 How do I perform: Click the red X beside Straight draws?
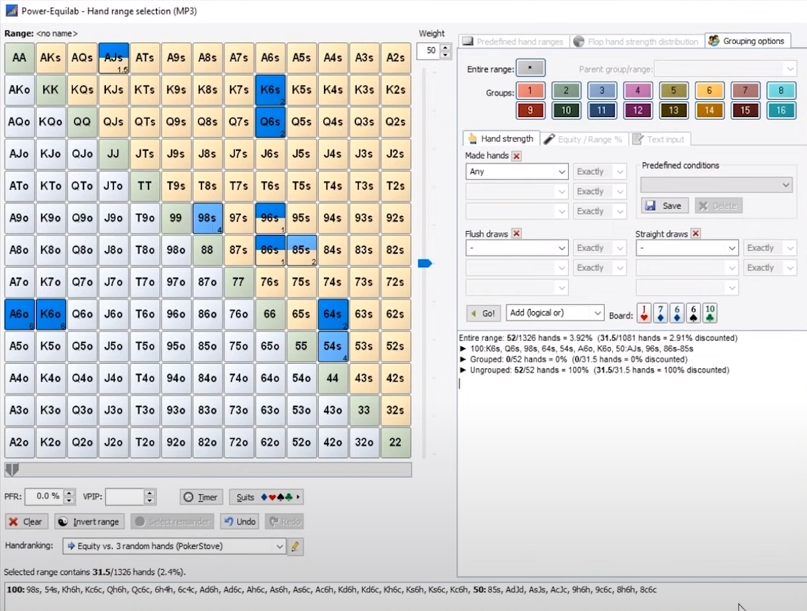pos(696,233)
